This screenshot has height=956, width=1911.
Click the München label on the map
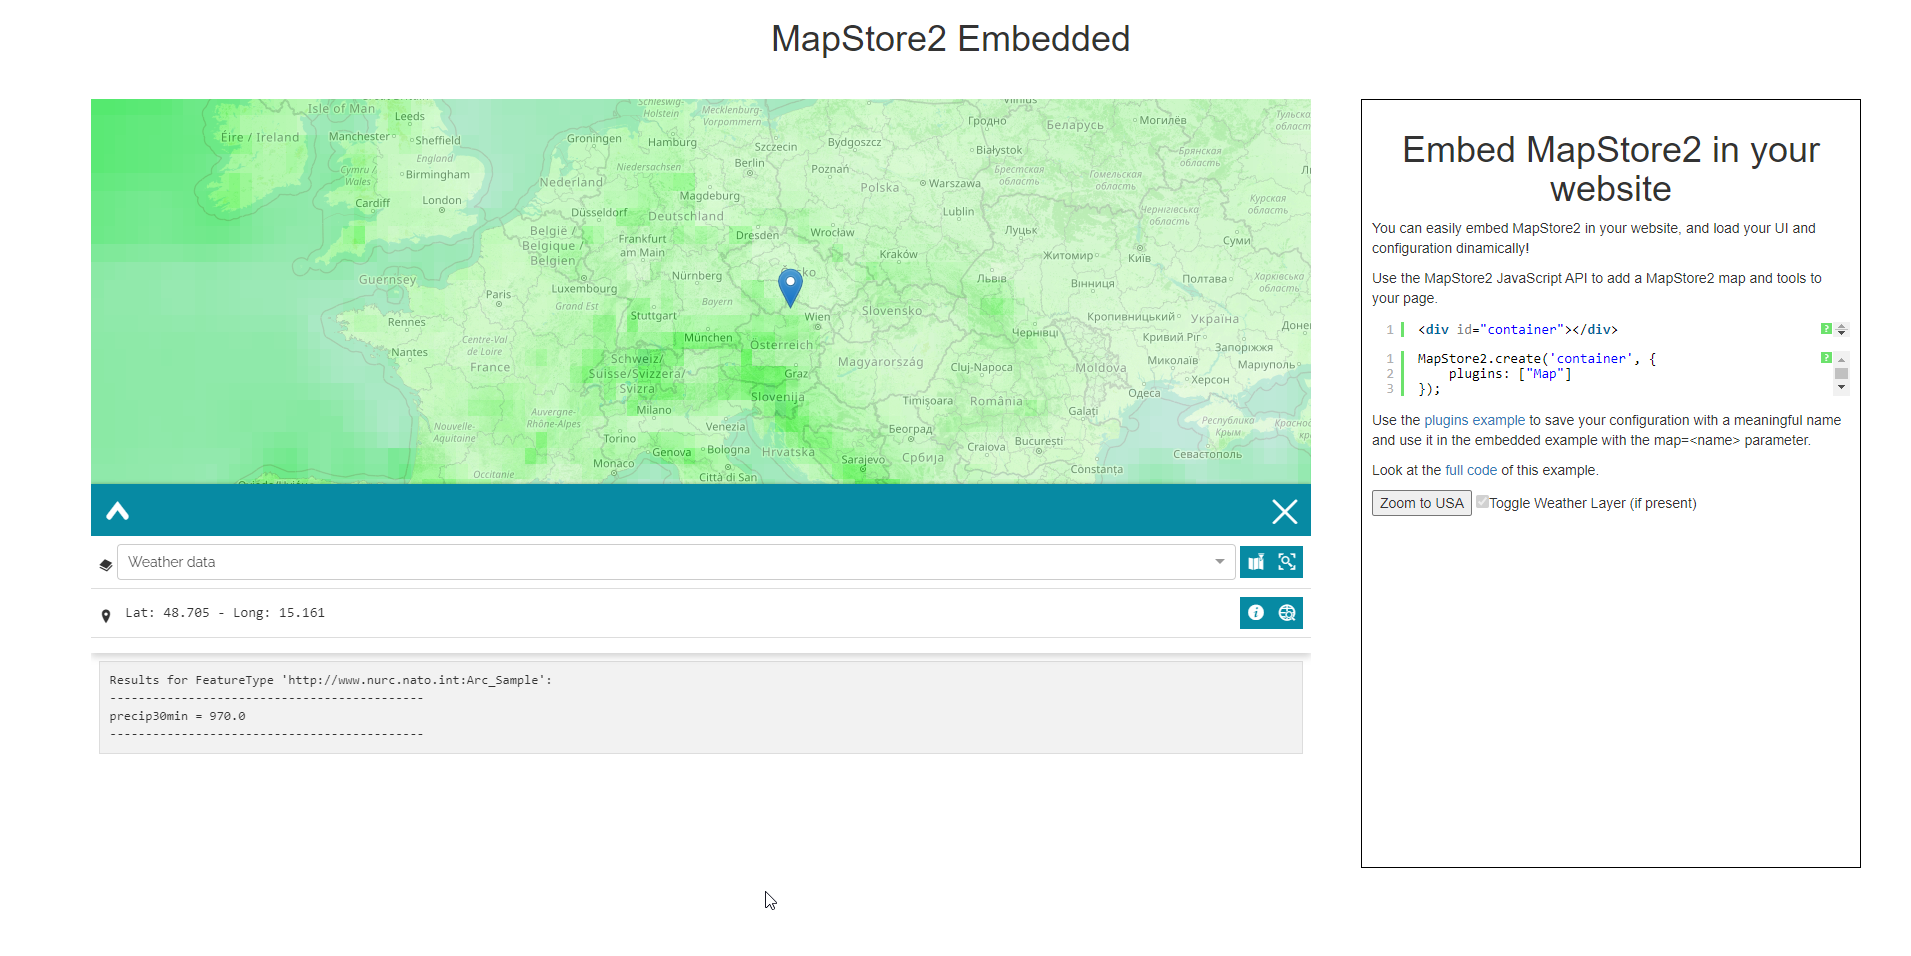click(x=708, y=338)
